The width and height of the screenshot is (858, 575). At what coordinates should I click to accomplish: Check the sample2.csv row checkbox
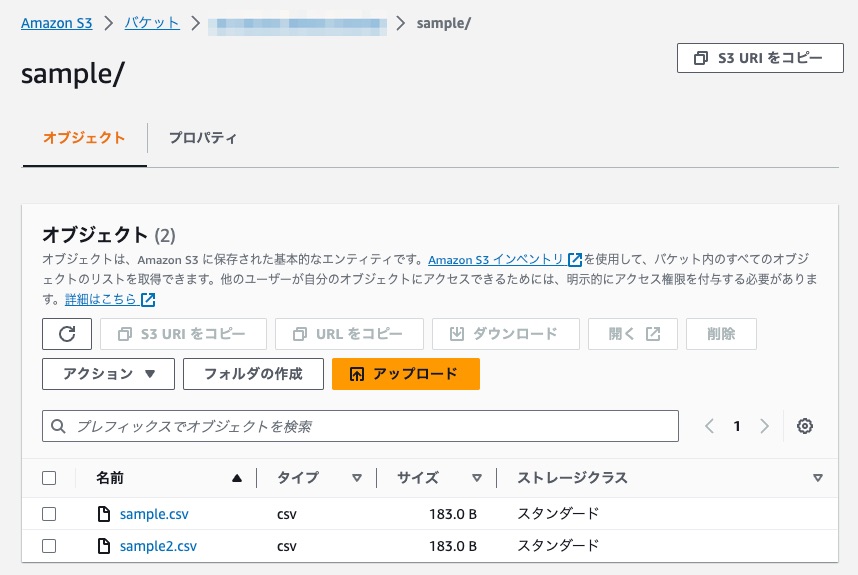[49, 545]
